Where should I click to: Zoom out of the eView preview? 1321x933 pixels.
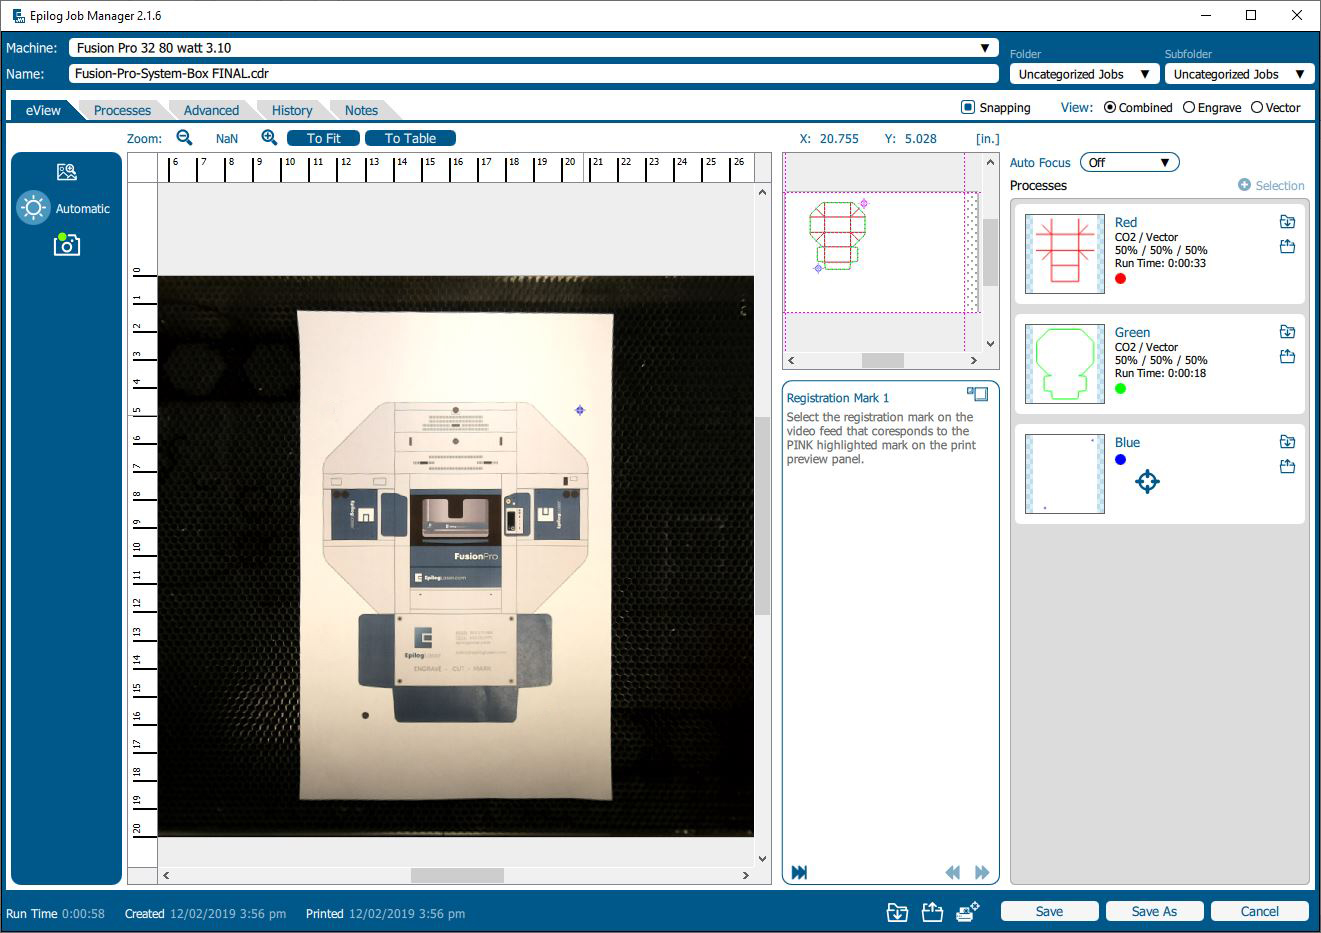pos(184,138)
